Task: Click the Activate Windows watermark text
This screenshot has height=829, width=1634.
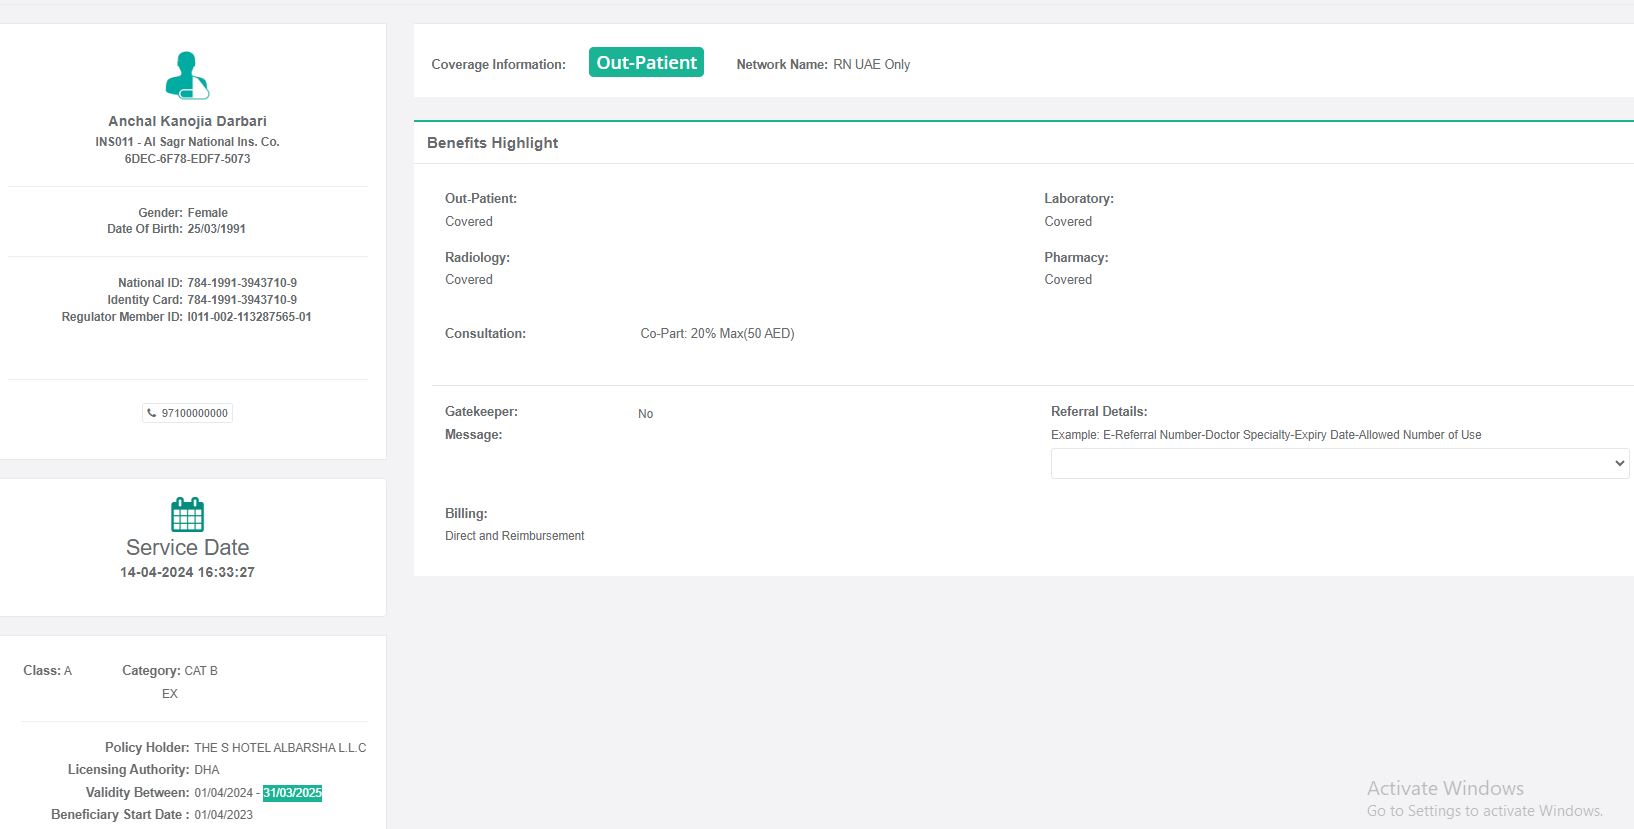Action: pyautogui.click(x=1445, y=789)
